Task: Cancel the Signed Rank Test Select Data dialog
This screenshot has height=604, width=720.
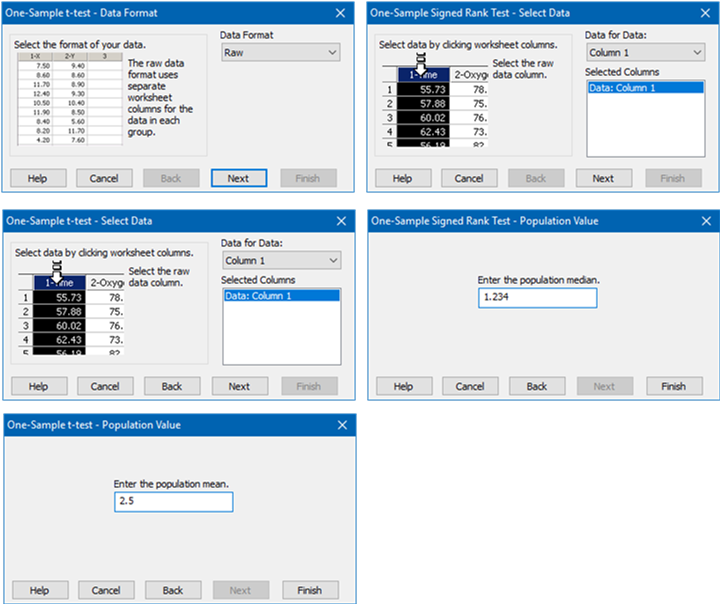Action: [x=469, y=178]
